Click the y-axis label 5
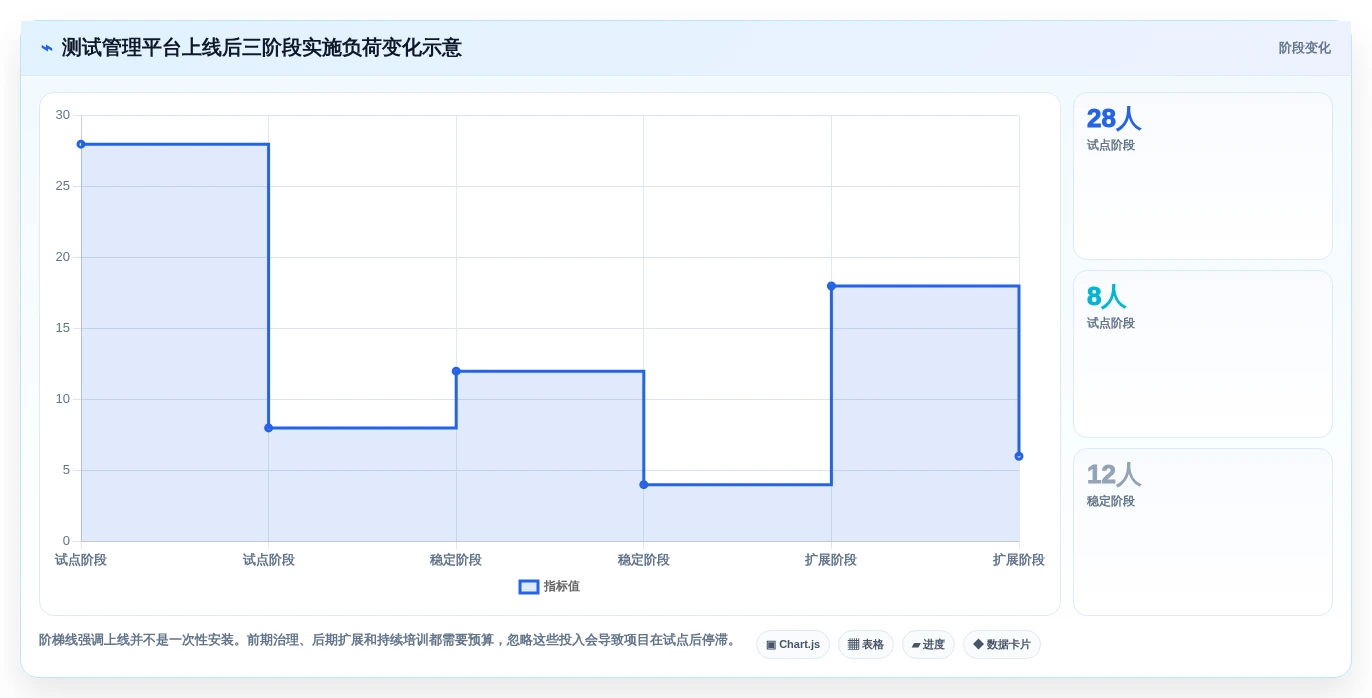This screenshot has height=698, width=1372. click(x=66, y=470)
